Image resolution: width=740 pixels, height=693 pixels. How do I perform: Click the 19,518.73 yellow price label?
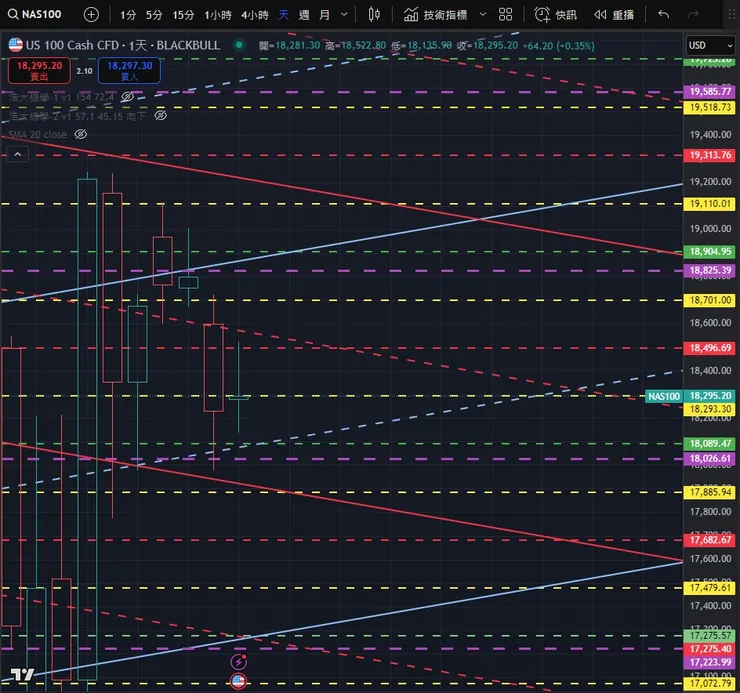coord(710,108)
